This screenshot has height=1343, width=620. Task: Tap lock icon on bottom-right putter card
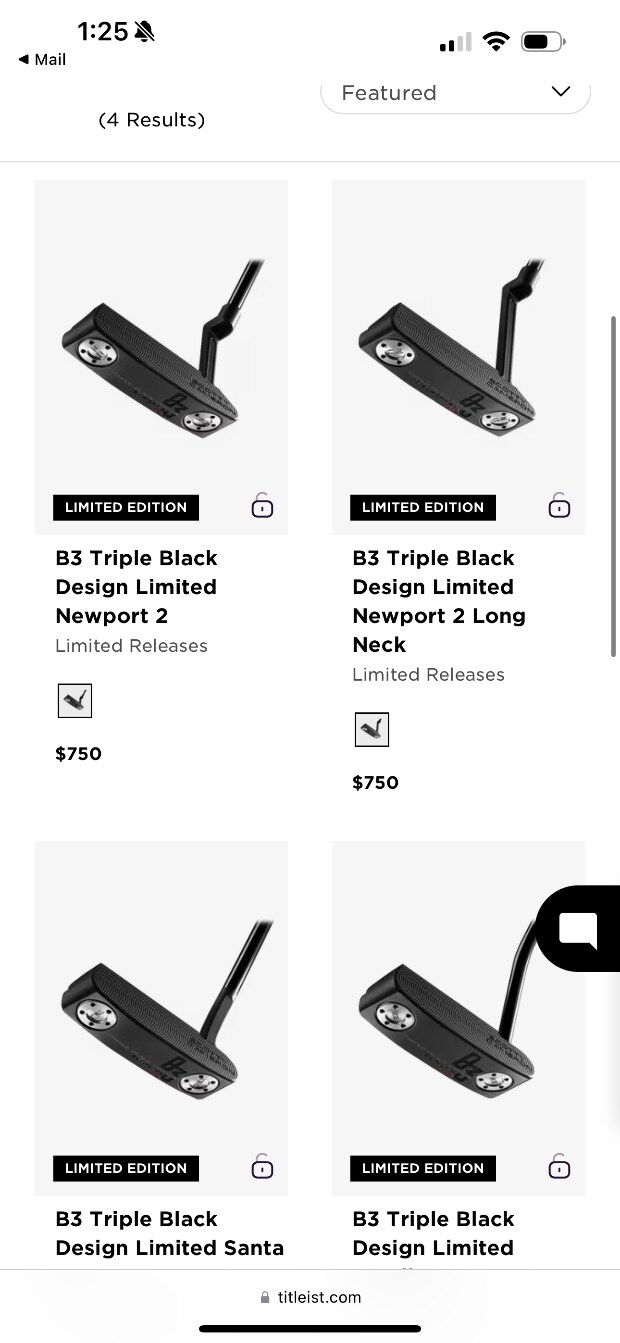pos(559,1167)
